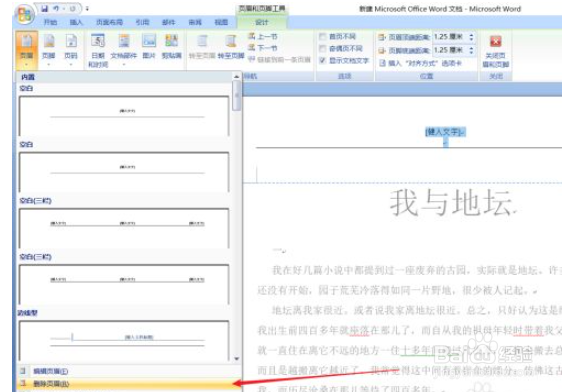Choose the first 空白 header thumbnail
Viewport: 566px width, 392px height.
[124, 116]
